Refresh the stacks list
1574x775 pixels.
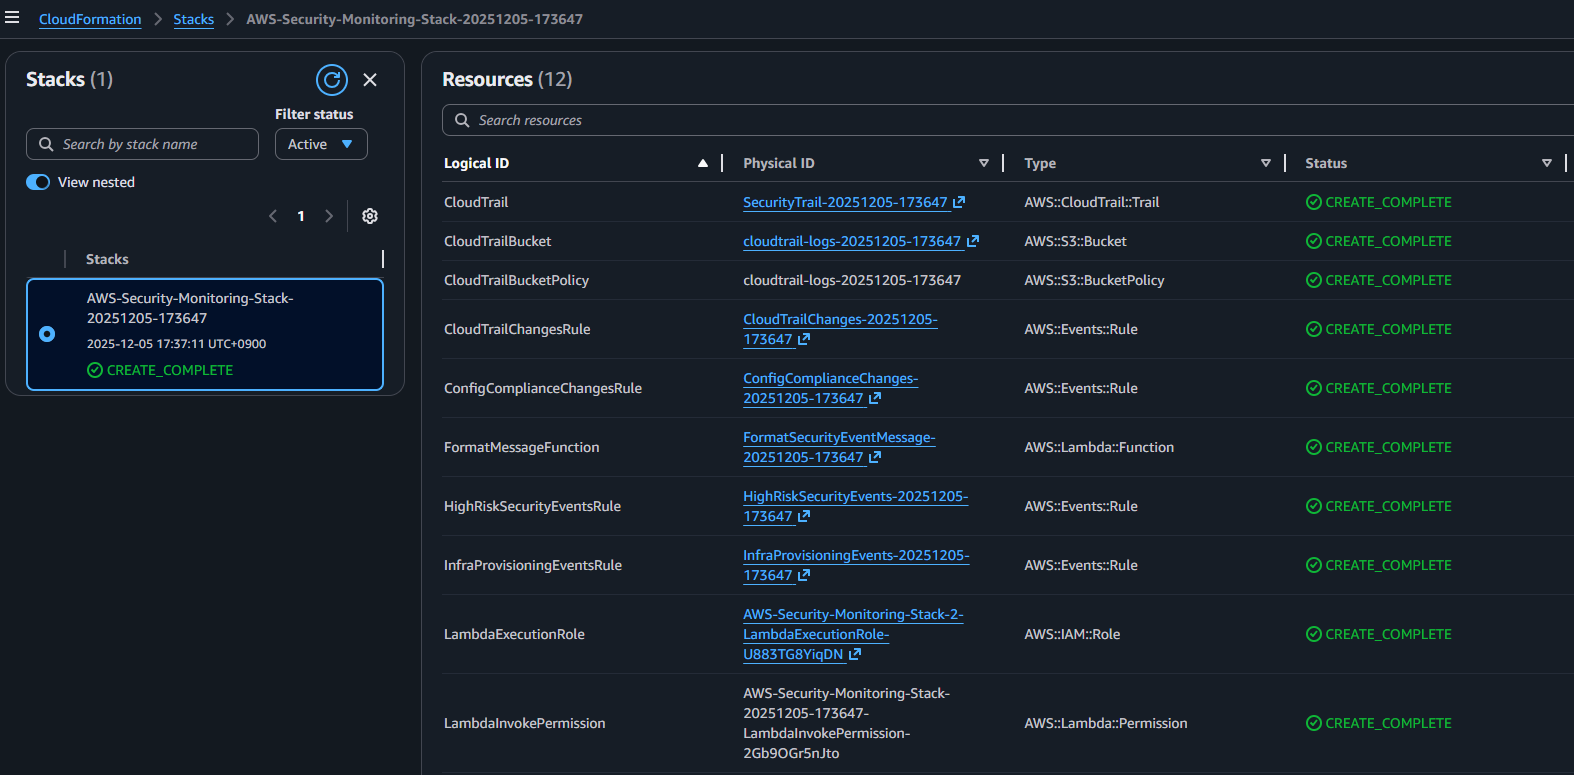[332, 80]
